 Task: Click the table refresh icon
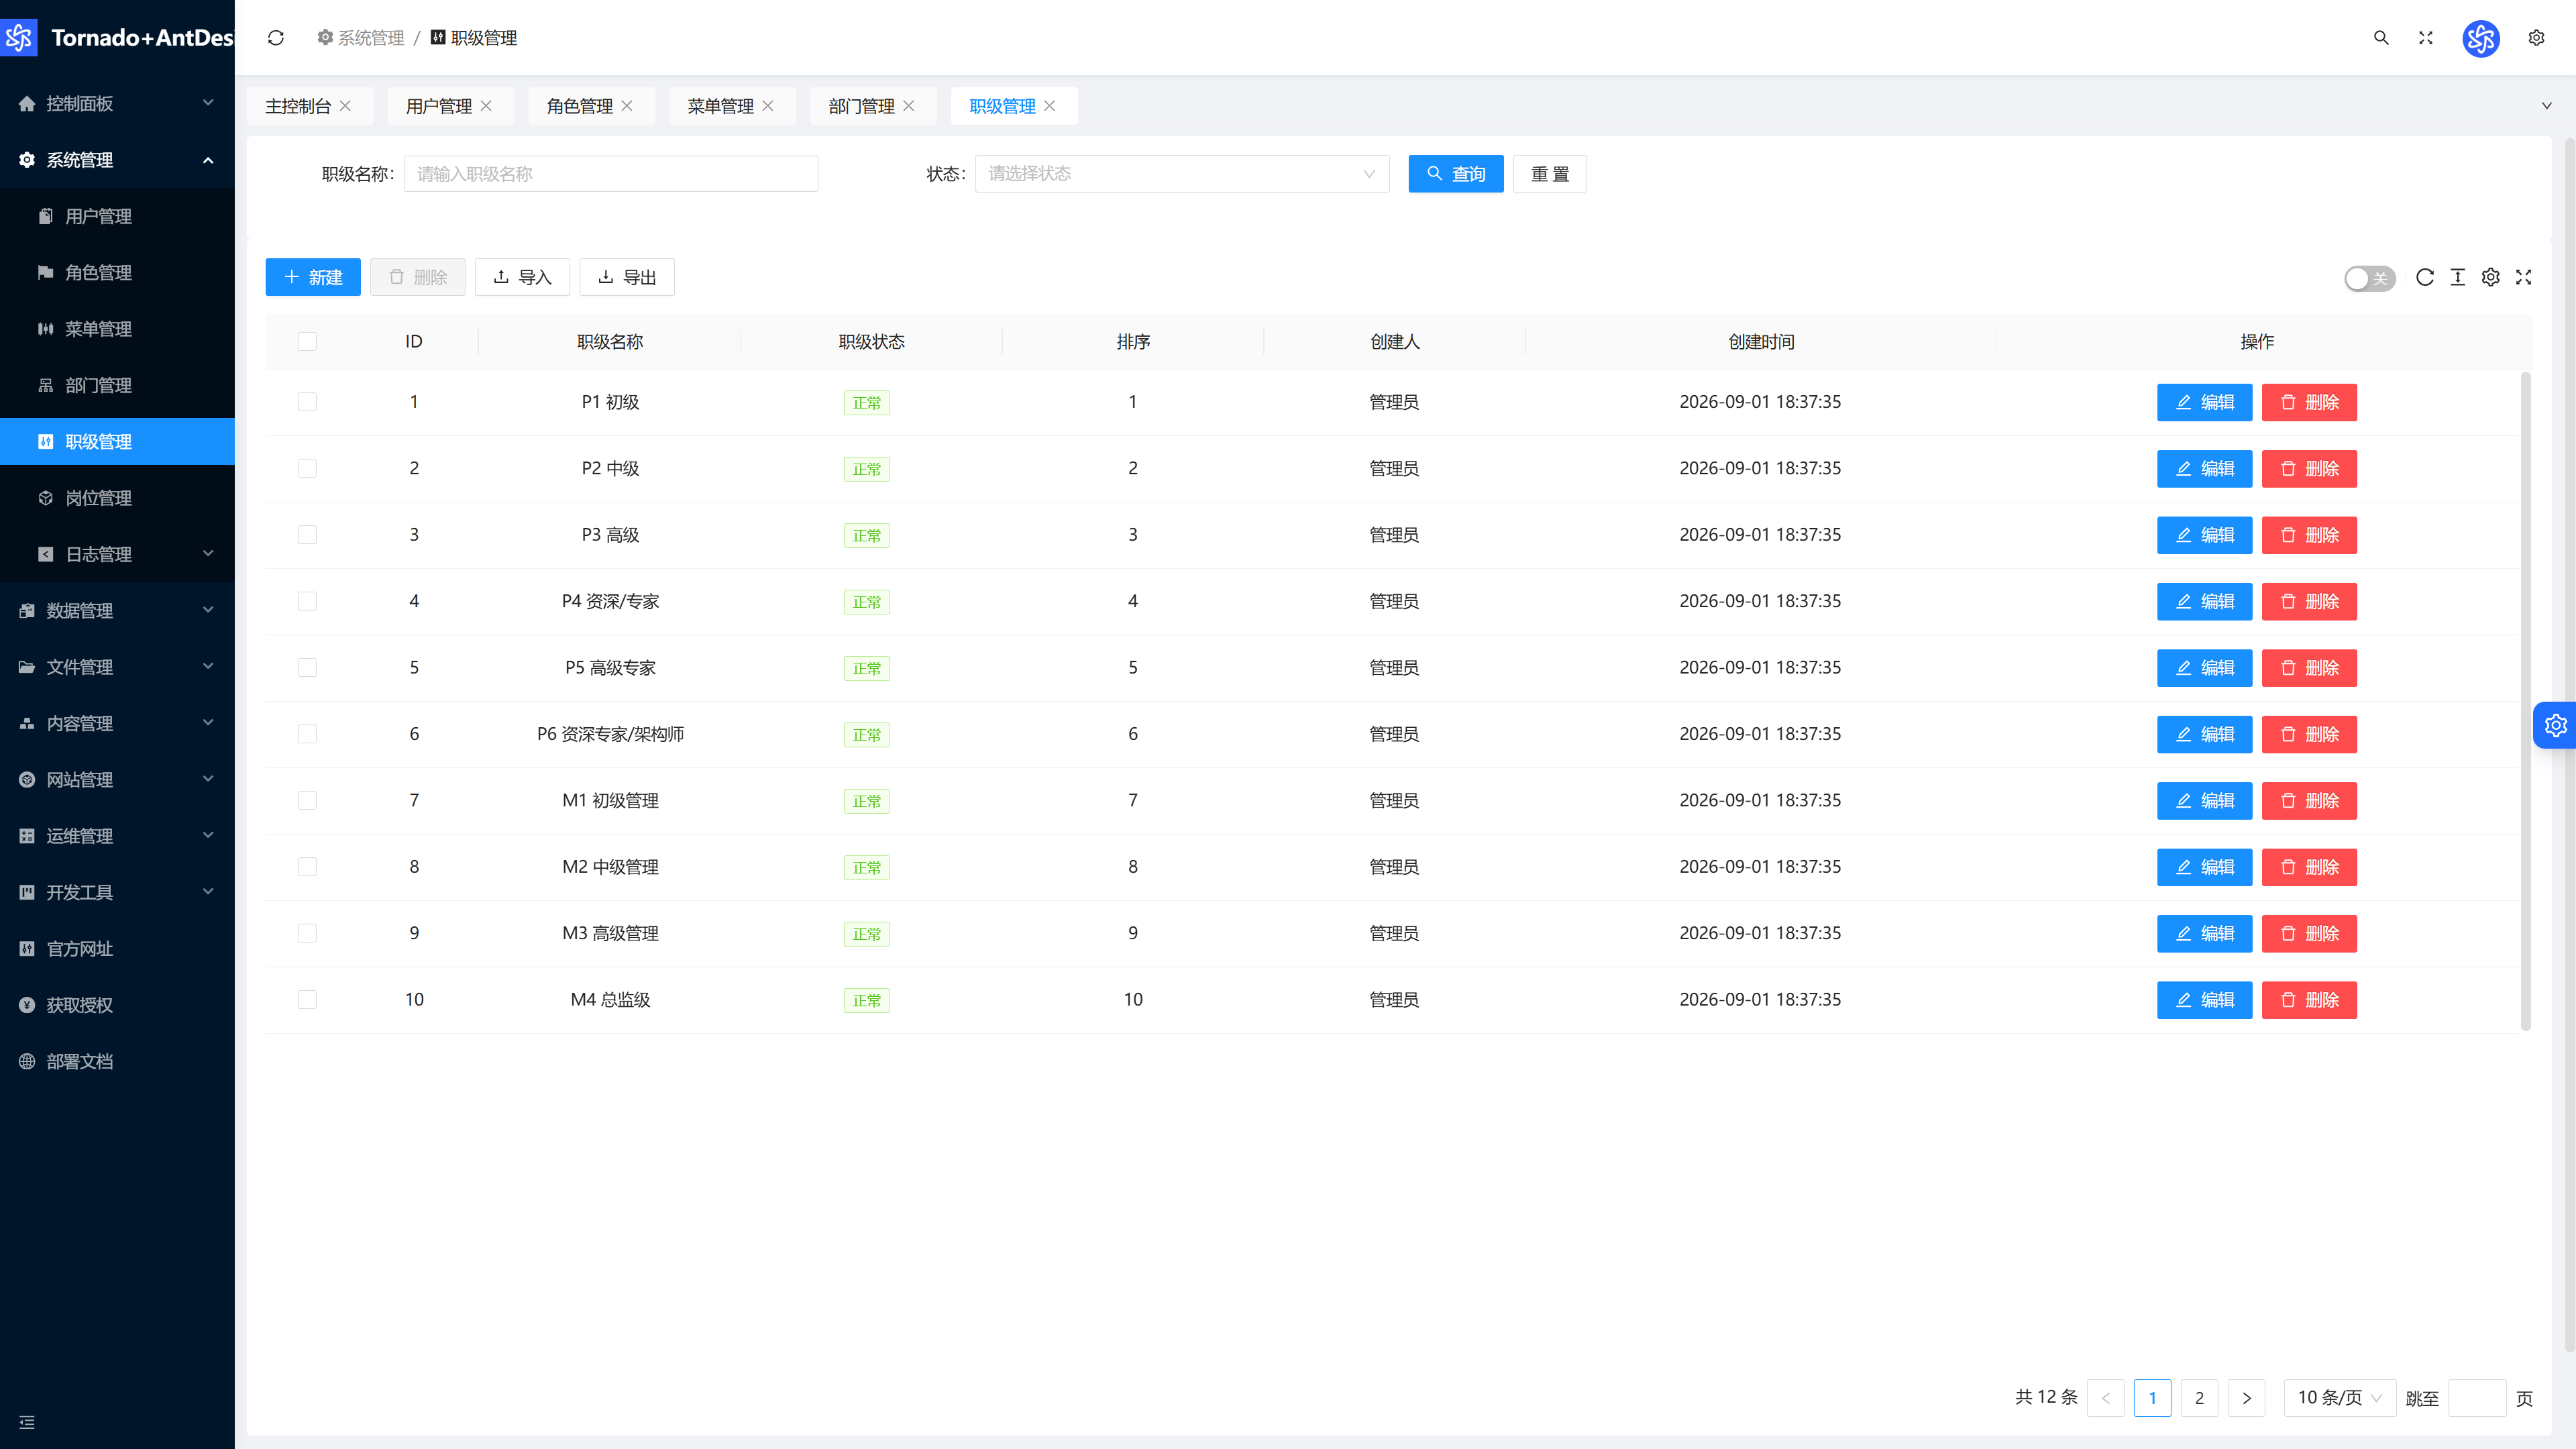click(x=2425, y=277)
